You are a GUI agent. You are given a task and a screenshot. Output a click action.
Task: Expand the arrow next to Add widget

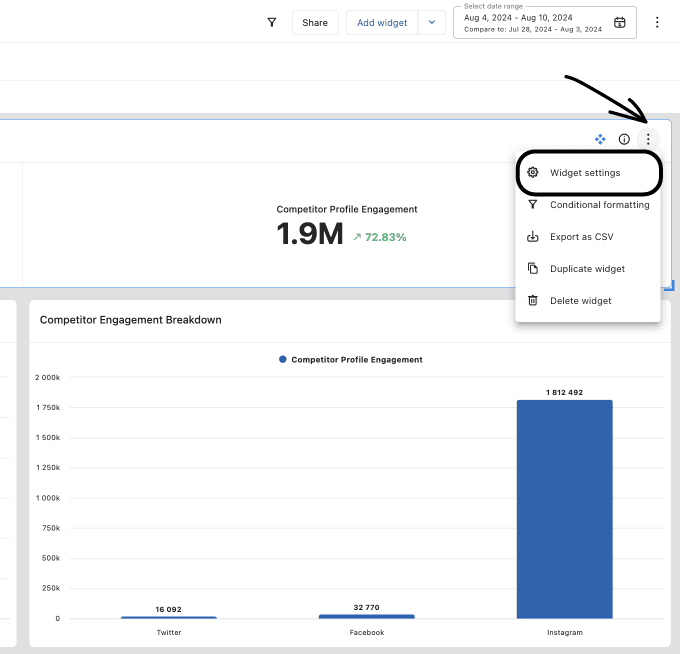(x=432, y=23)
